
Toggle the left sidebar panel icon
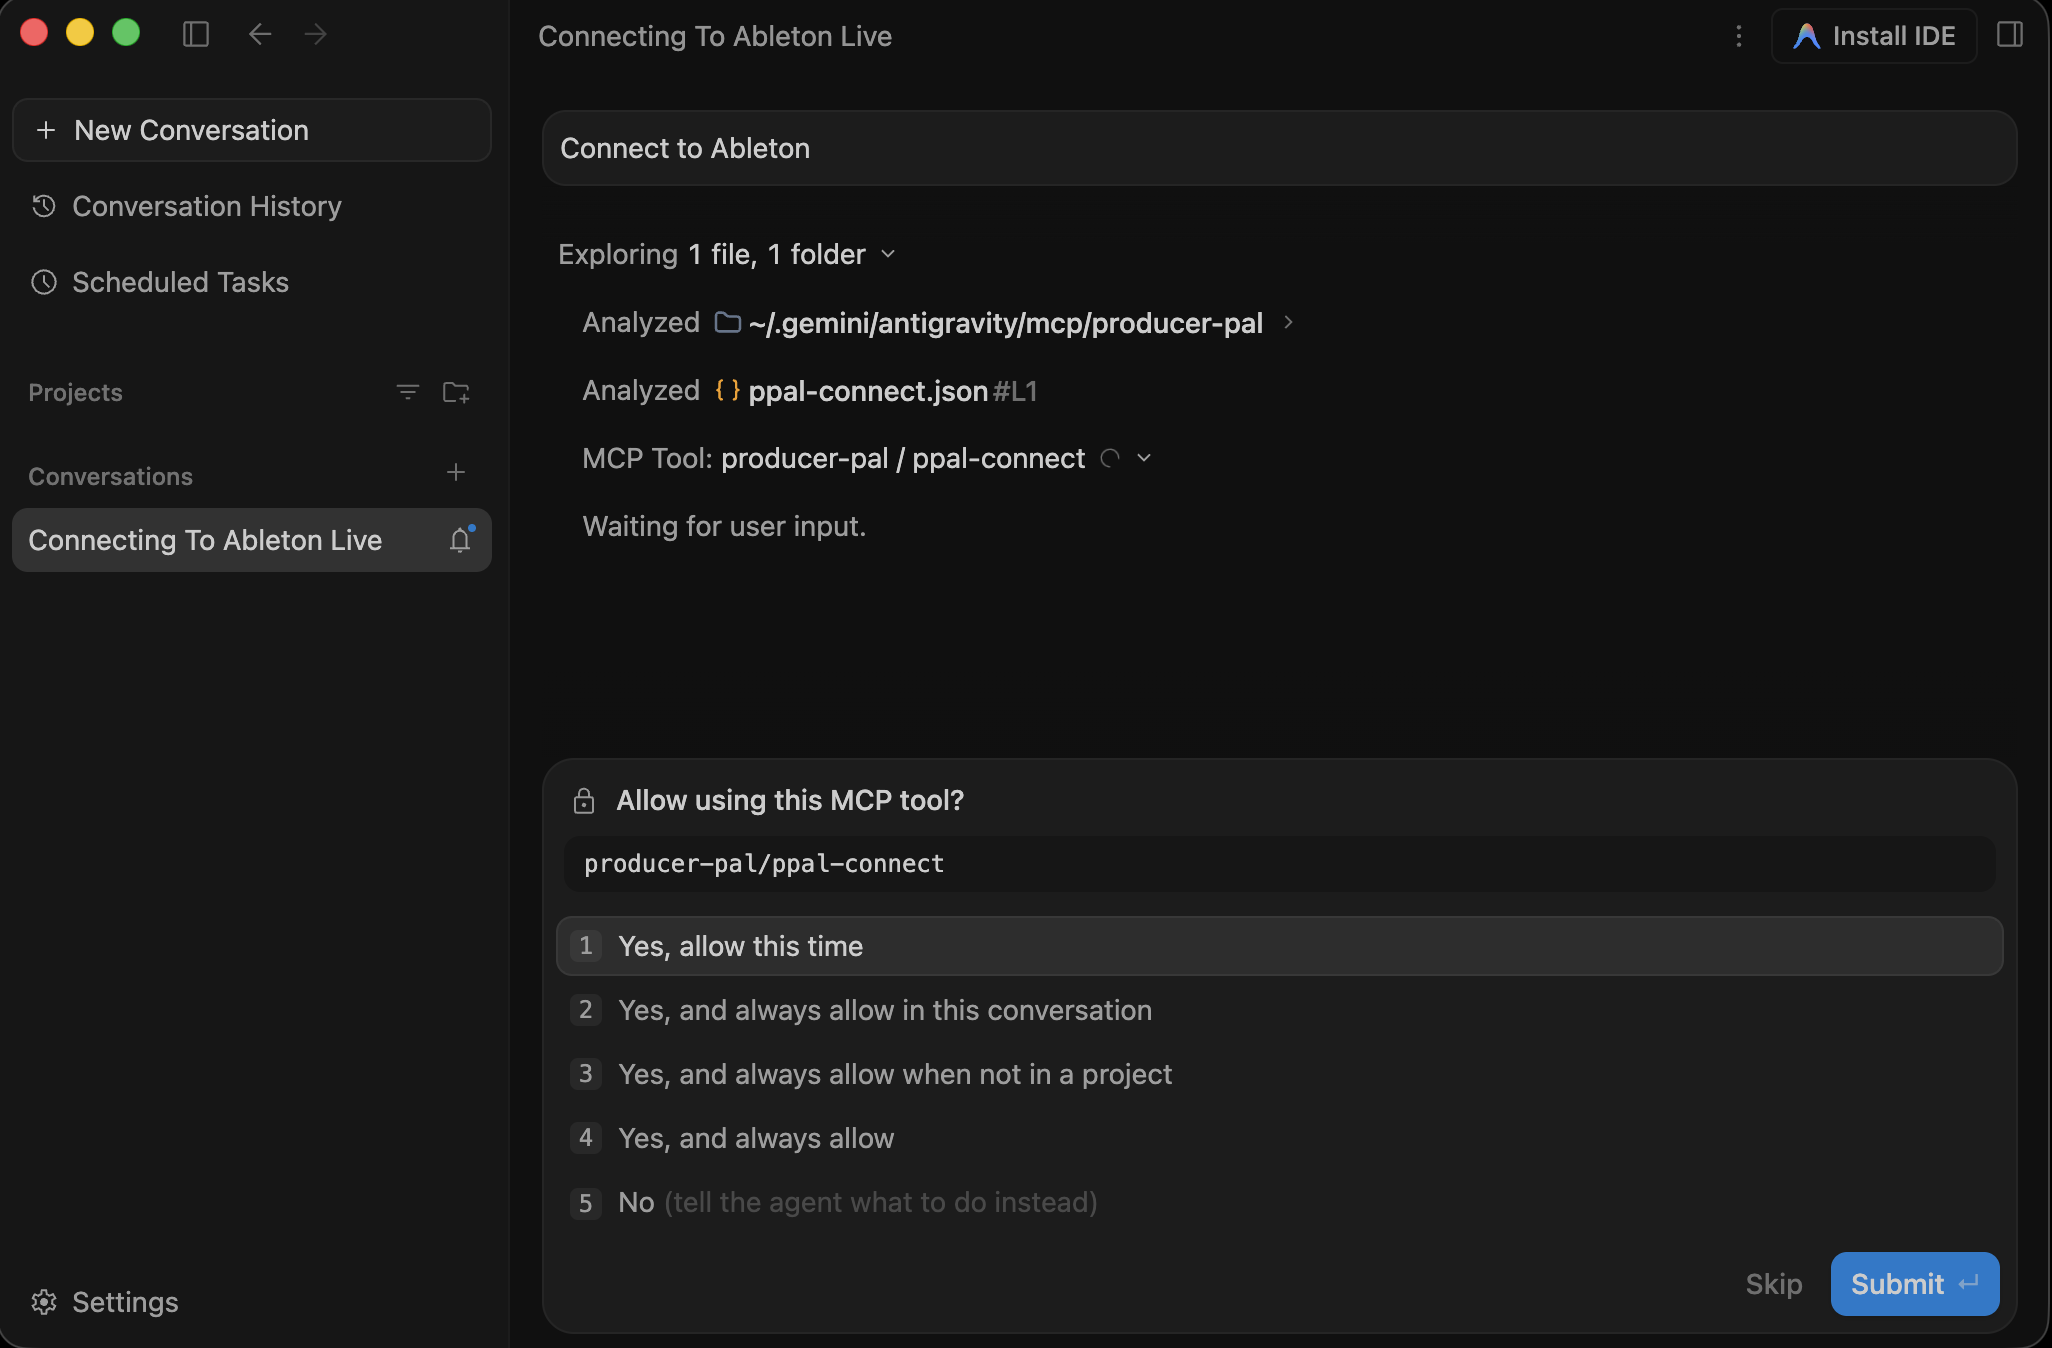click(196, 35)
